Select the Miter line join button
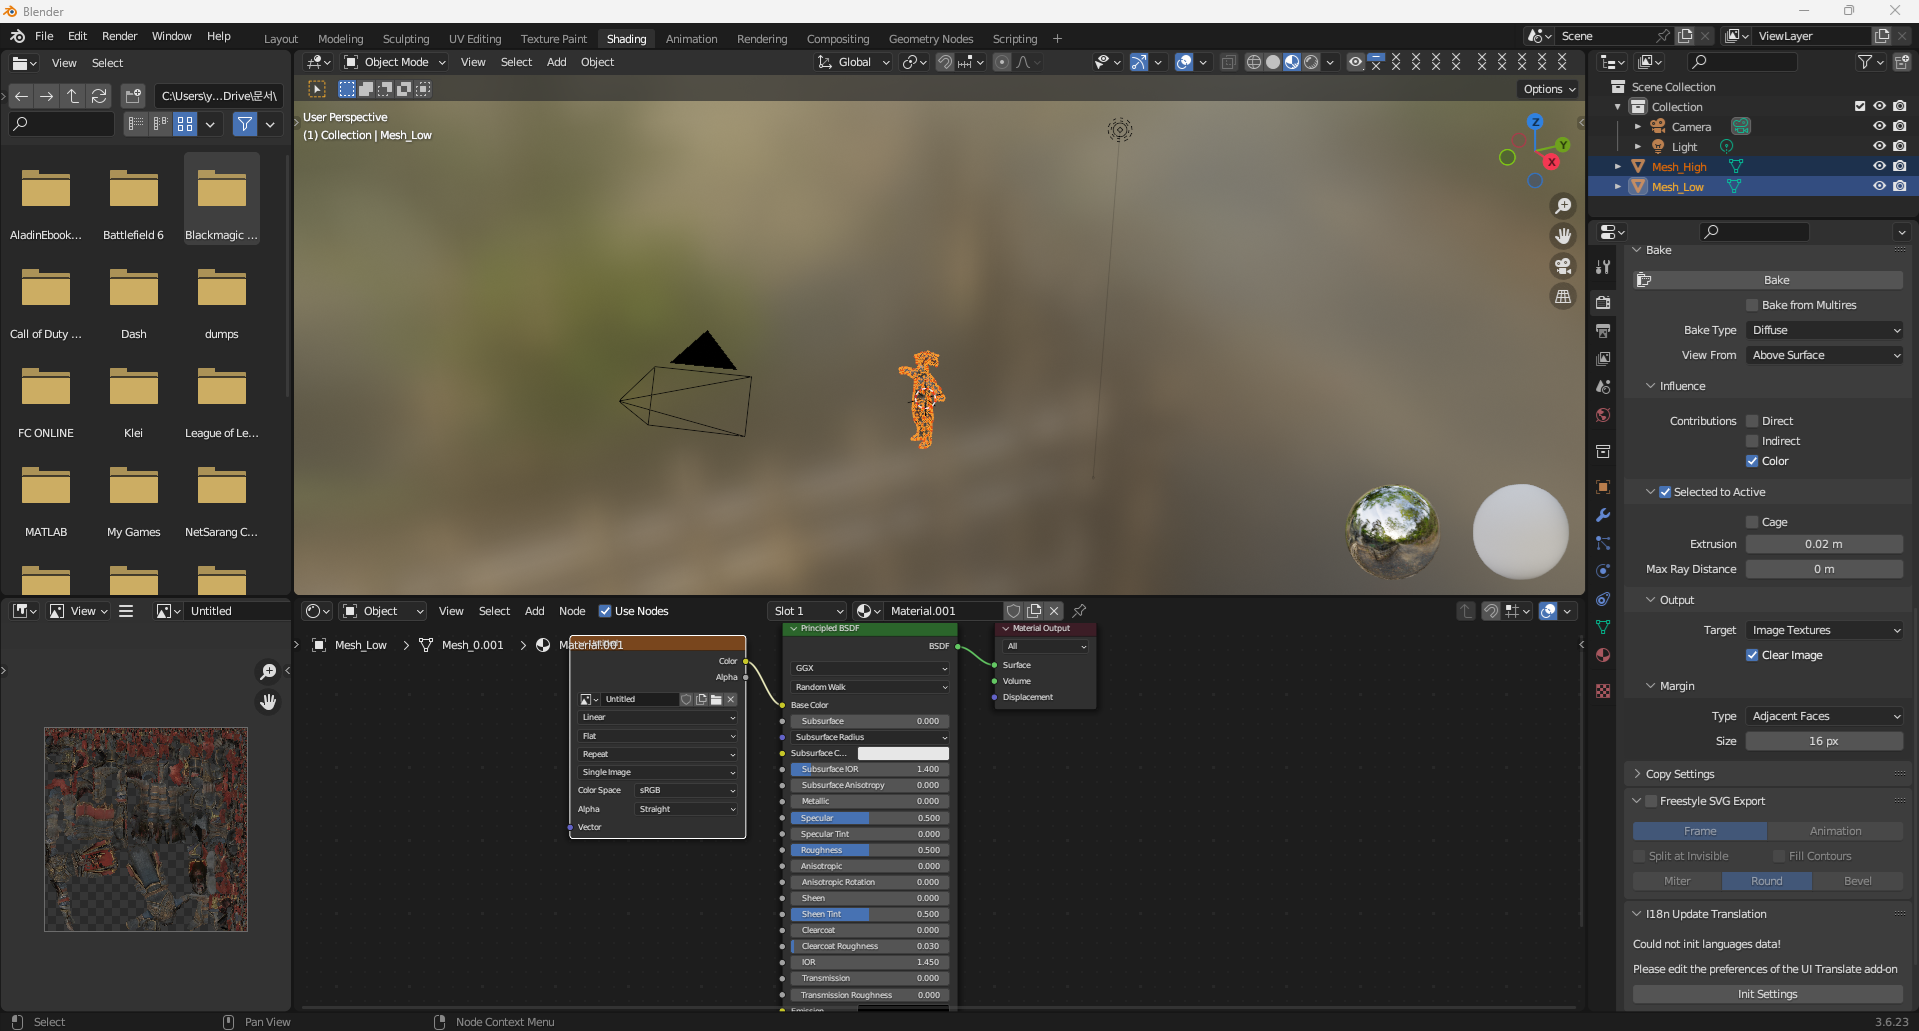Viewport: 1919px width, 1031px height. [1677, 881]
